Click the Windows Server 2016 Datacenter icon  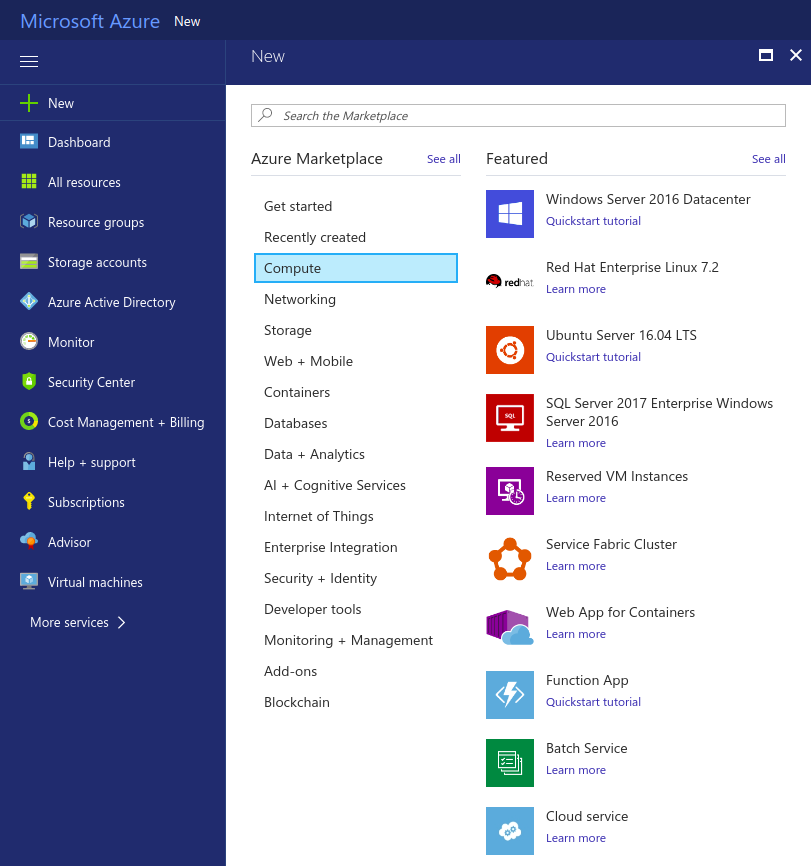pos(509,214)
